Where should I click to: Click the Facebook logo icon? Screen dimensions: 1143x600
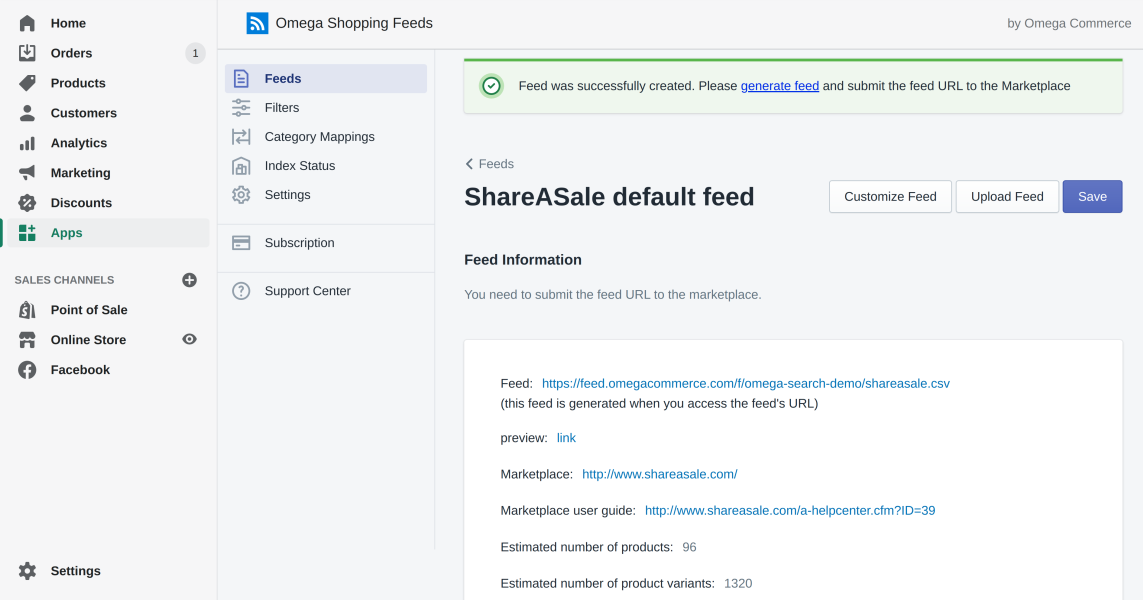(27, 370)
